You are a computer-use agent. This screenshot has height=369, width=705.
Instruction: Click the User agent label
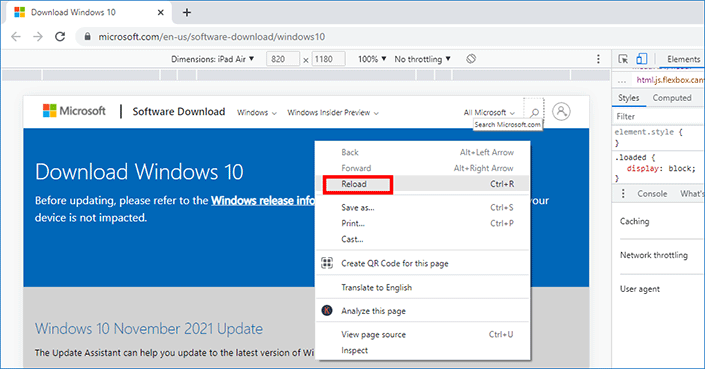click(x=640, y=289)
